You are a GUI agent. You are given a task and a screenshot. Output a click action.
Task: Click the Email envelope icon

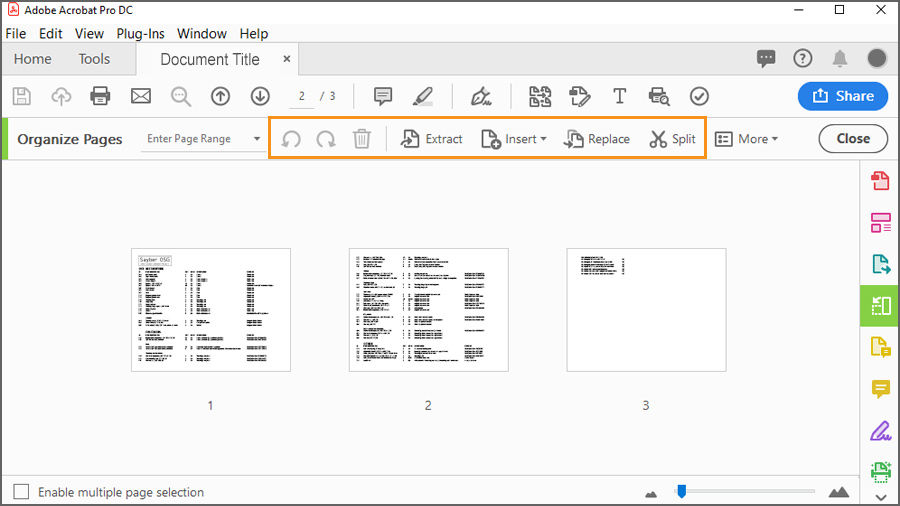click(x=141, y=96)
